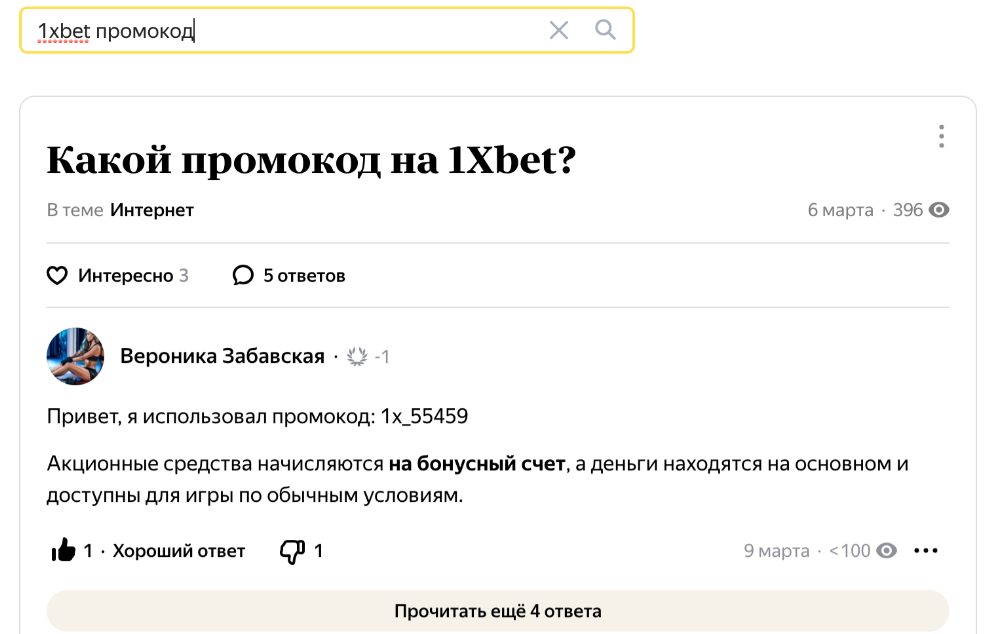Click the author name Вероника Забавская
Viewport: 990px width, 634px height.
(x=222, y=356)
